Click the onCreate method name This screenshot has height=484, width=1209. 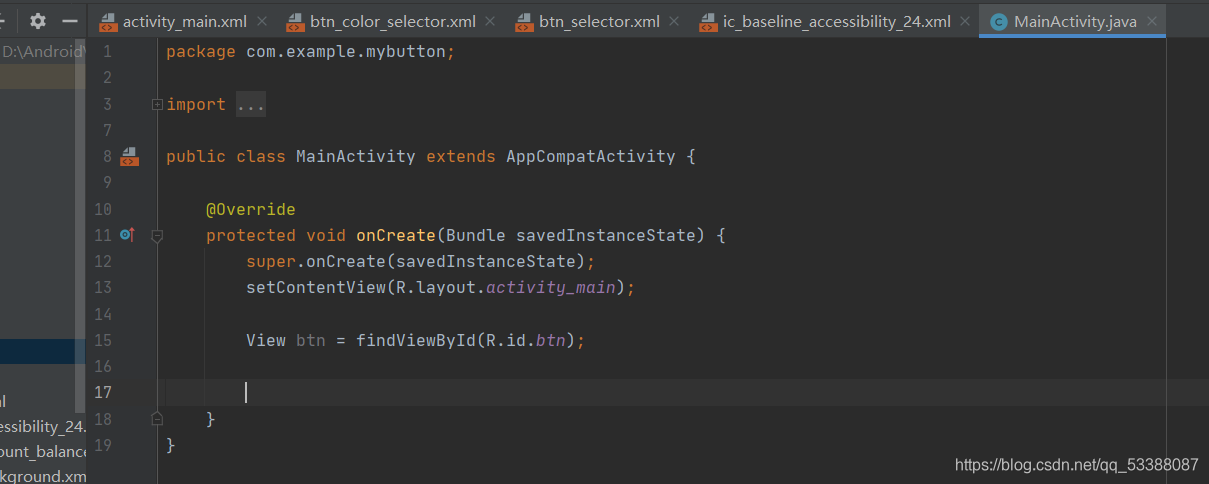(x=395, y=236)
